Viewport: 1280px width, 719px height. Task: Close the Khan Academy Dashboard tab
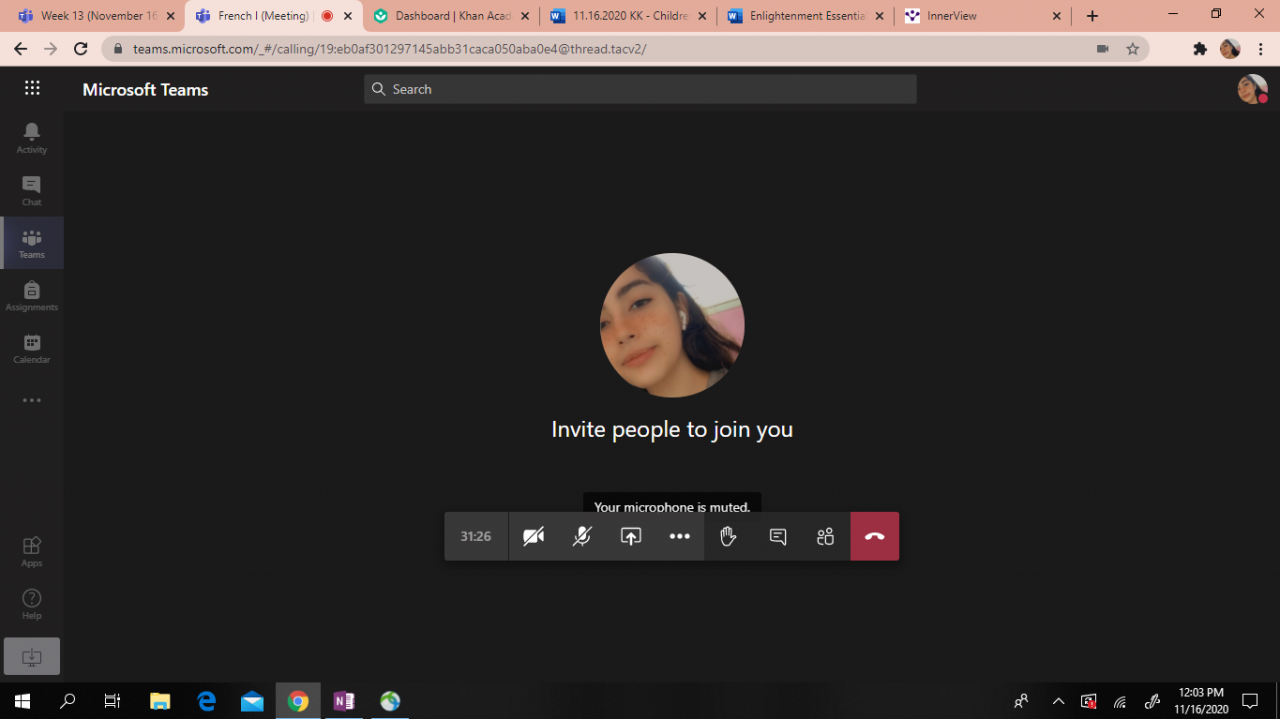click(525, 16)
